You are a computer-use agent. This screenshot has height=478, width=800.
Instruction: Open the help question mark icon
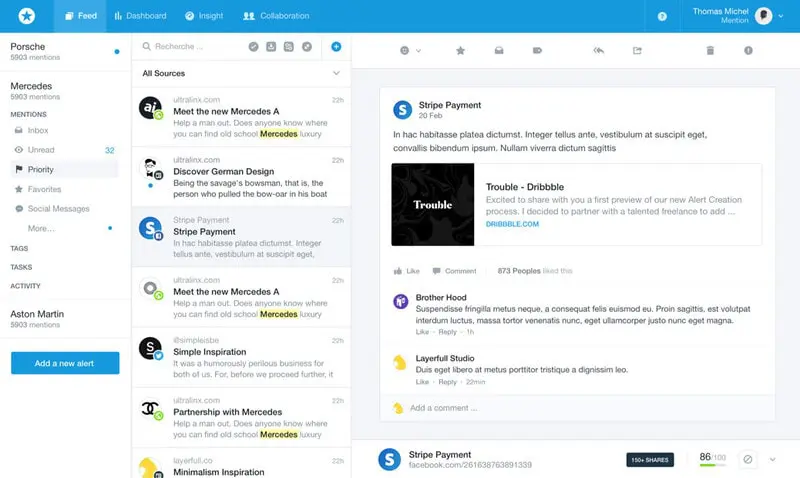click(662, 16)
